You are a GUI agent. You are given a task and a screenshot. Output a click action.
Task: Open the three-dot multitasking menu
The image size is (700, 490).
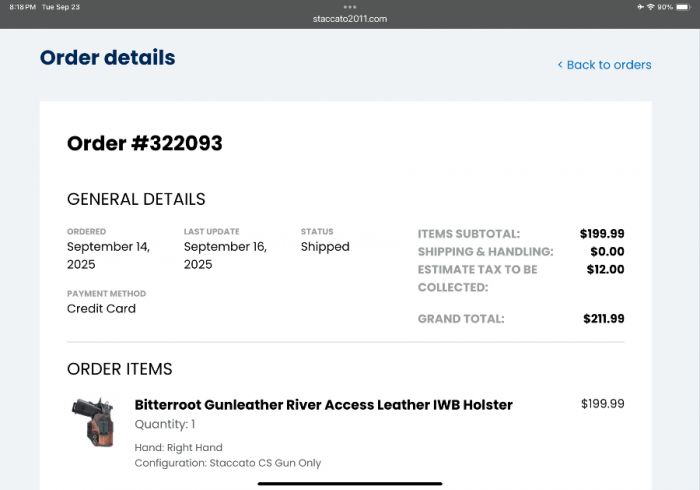coord(349,7)
